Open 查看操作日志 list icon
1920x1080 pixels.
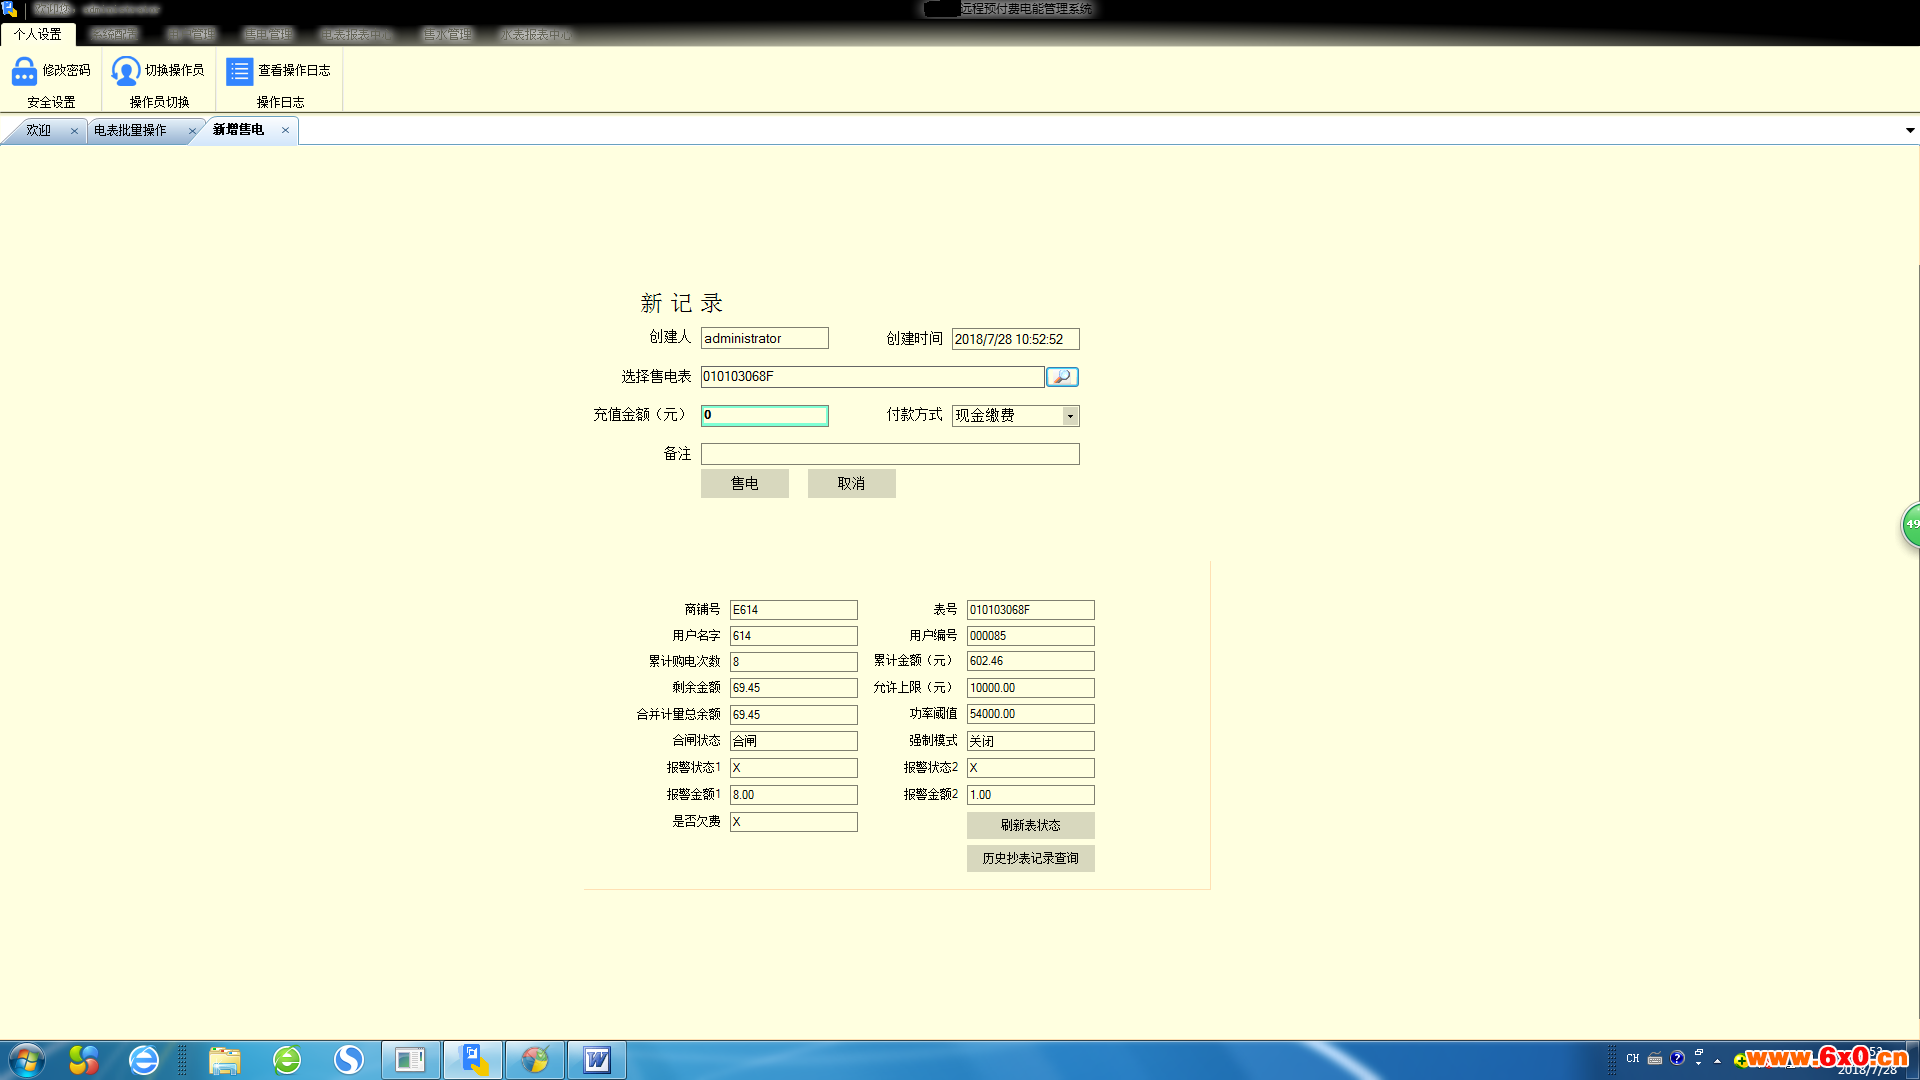coord(239,71)
